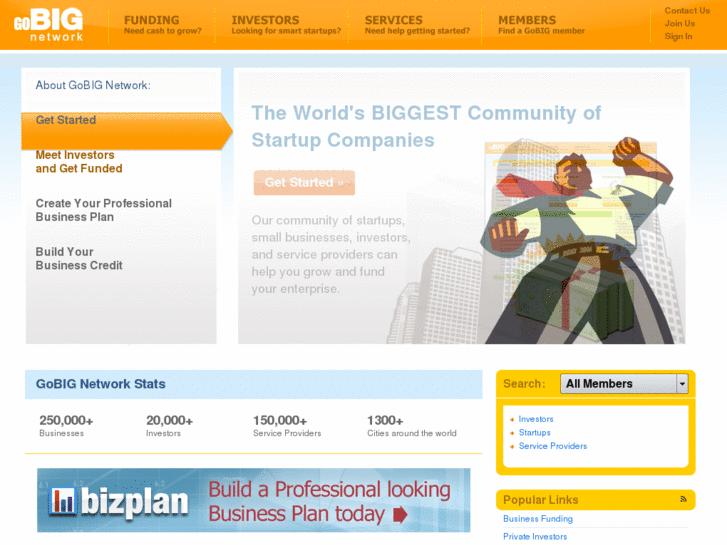Screen dimensions: 727x545
Task: Open the SERVICES menu
Action: click(x=417, y=25)
